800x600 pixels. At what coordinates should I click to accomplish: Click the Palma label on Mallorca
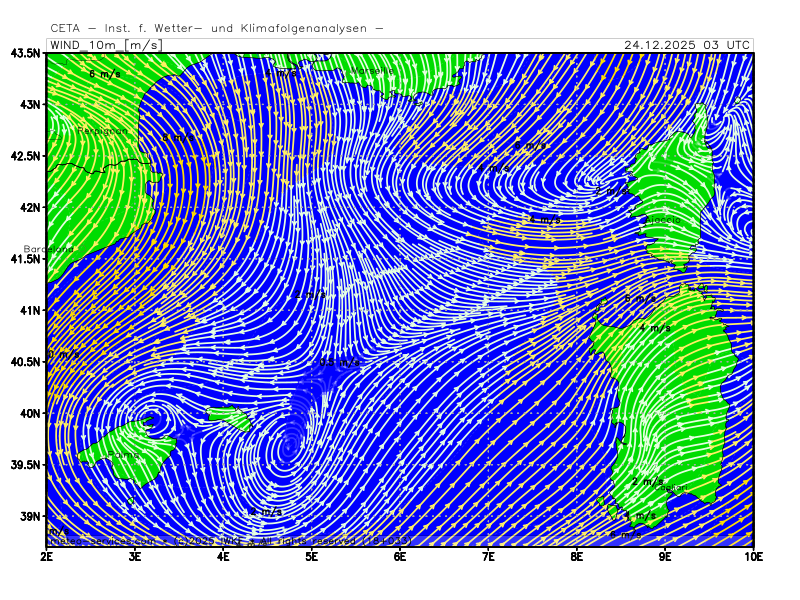pos(124,455)
